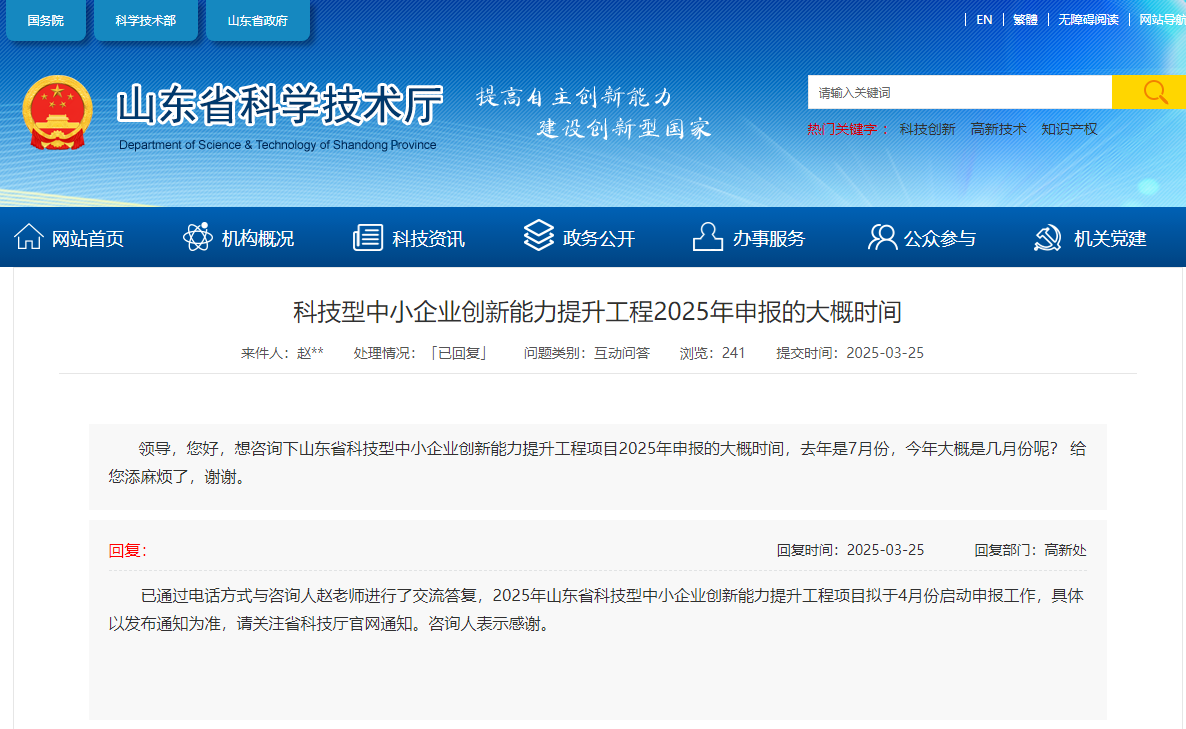Screen dimensions: 1186x729
Task: Click the person icon beside 办事服务
Action: 708,237
